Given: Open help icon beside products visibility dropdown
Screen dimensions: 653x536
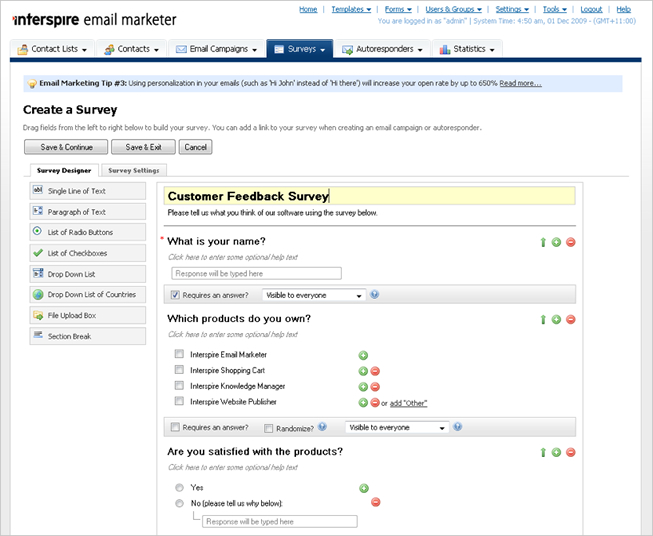Looking at the screenshot, I should coord(457,427).
